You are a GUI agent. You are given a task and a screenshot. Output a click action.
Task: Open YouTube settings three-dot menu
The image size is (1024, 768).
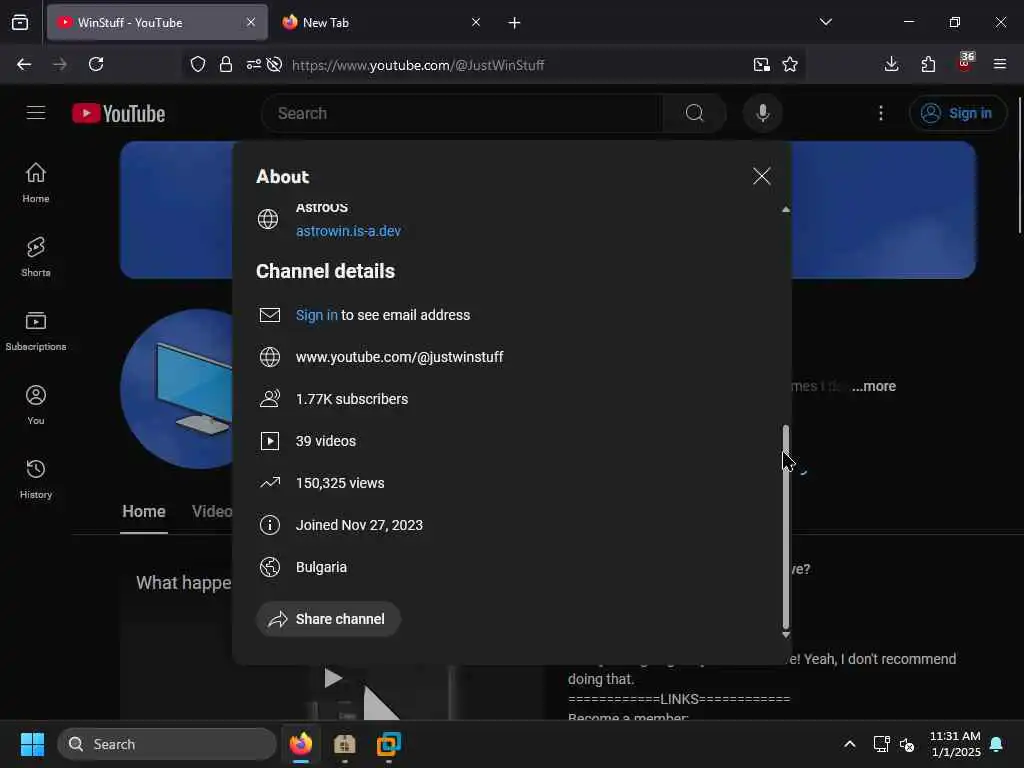click(x=881, y=113)
